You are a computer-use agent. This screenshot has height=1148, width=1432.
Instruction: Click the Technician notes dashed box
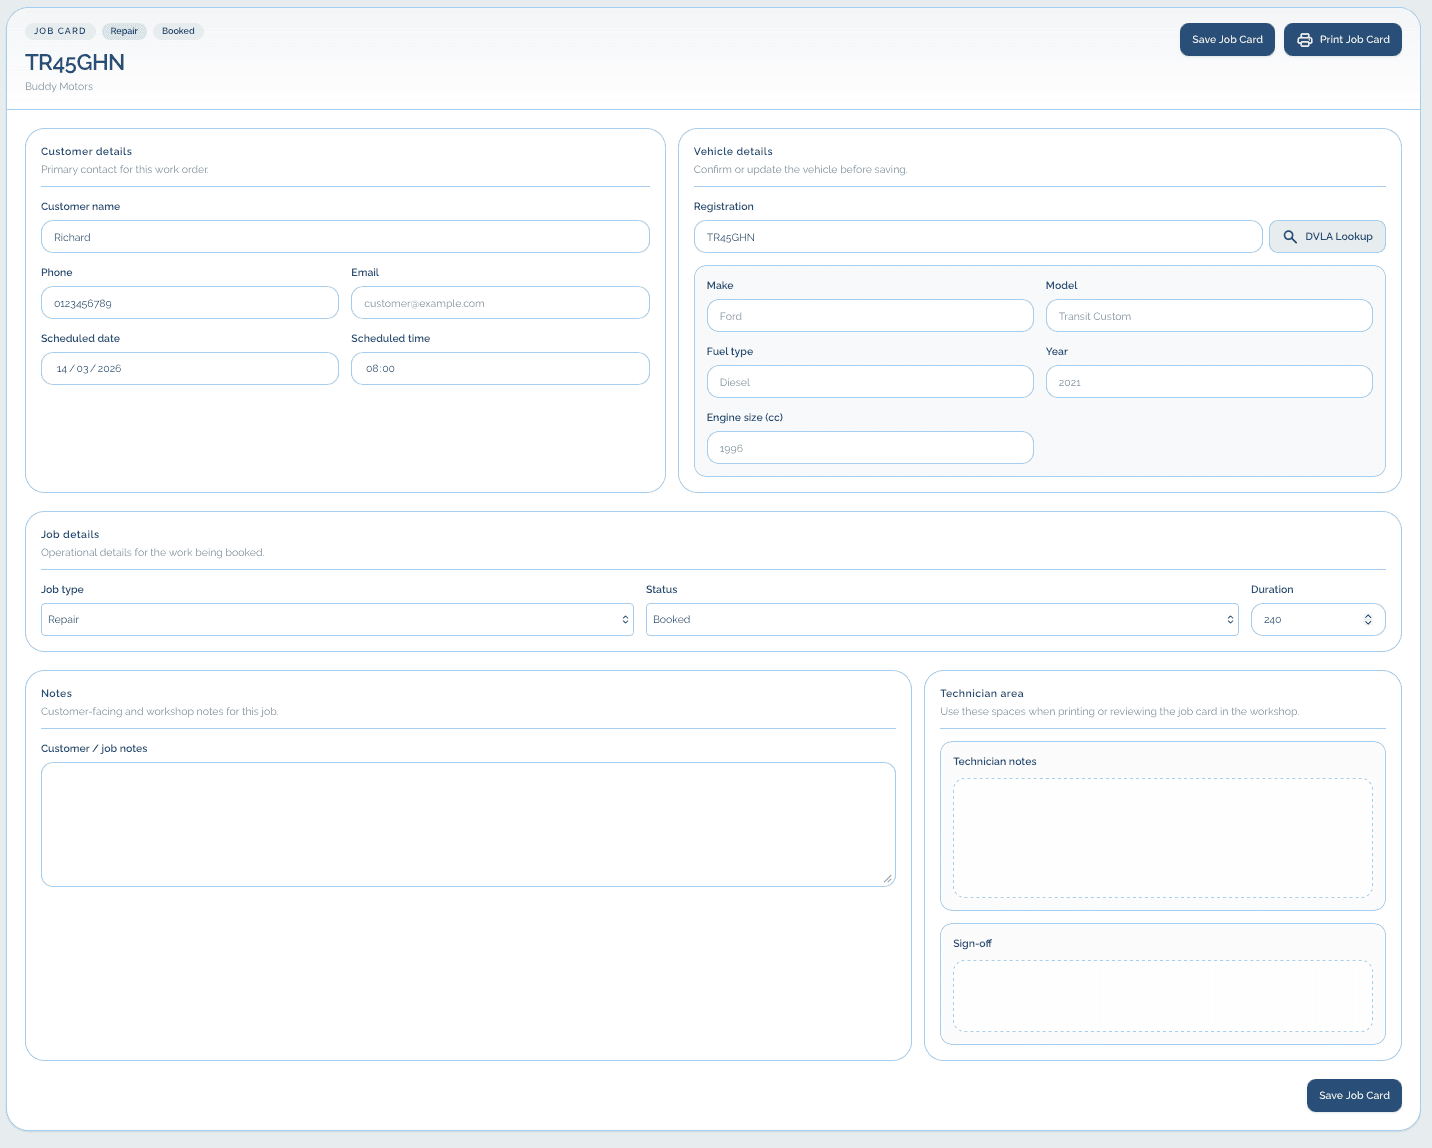point(1162,838)
